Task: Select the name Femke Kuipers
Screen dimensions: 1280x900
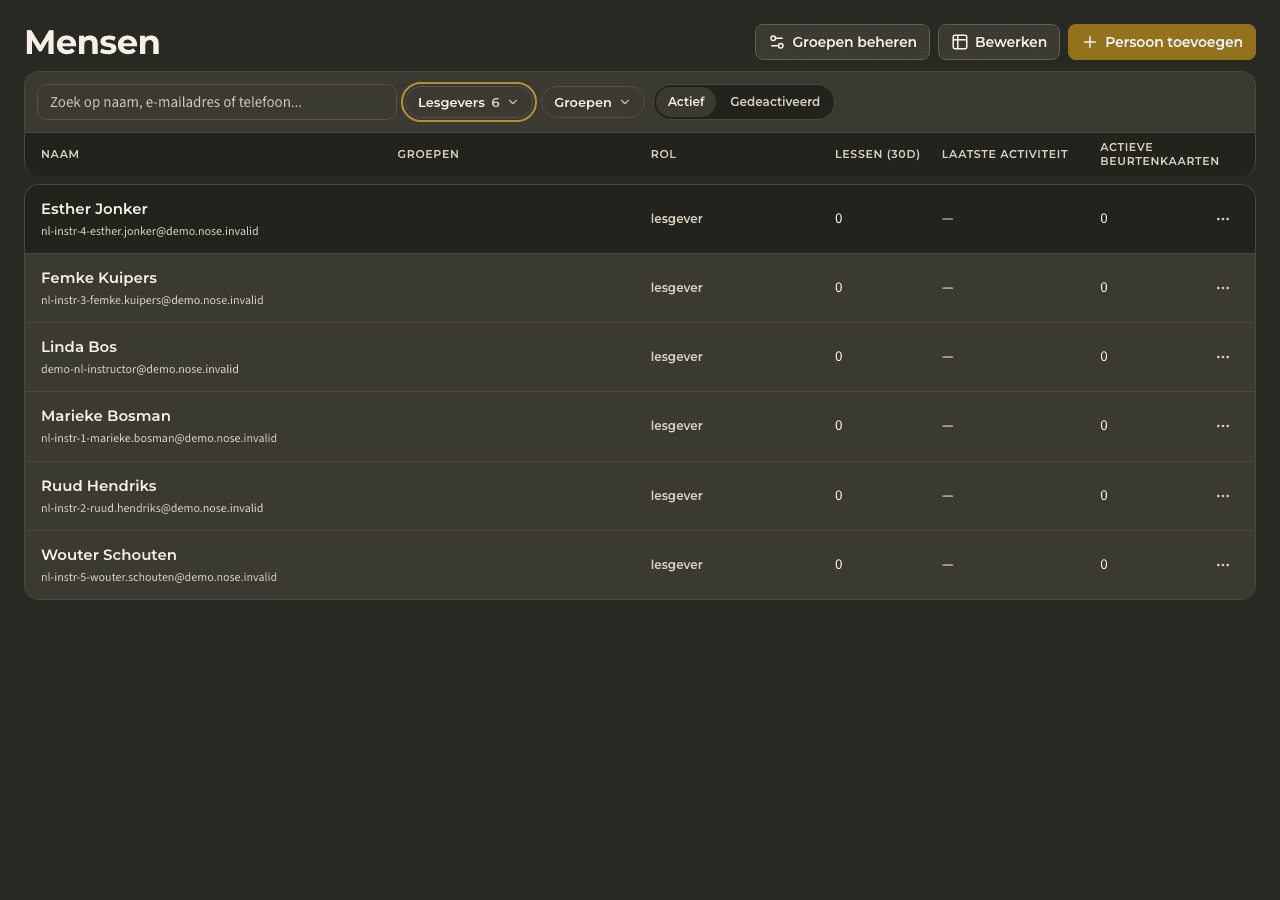Action: pos(99,278)
